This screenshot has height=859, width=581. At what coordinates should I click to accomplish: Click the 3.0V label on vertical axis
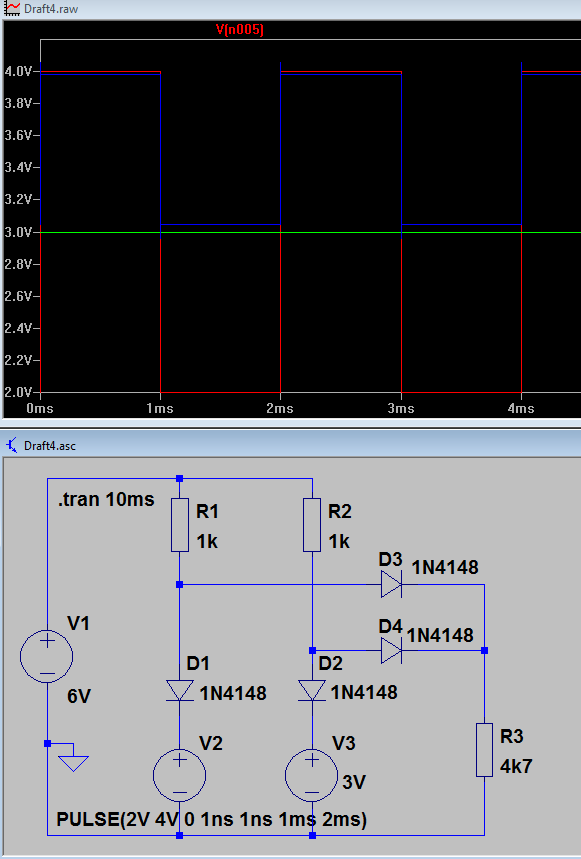tap(18, 232)
